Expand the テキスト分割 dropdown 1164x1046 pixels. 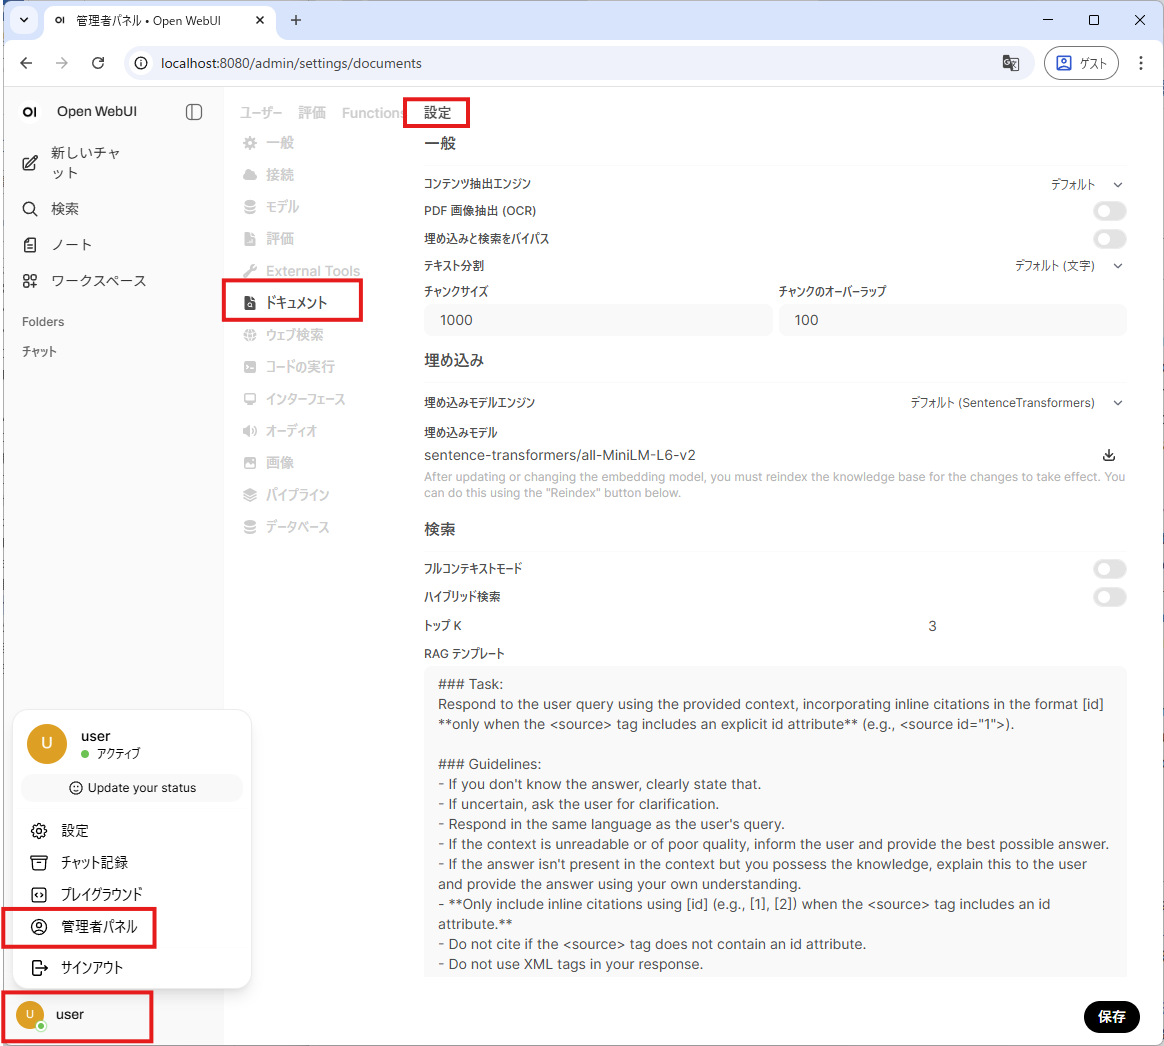pyautogui.click(x=1068, y=266)
